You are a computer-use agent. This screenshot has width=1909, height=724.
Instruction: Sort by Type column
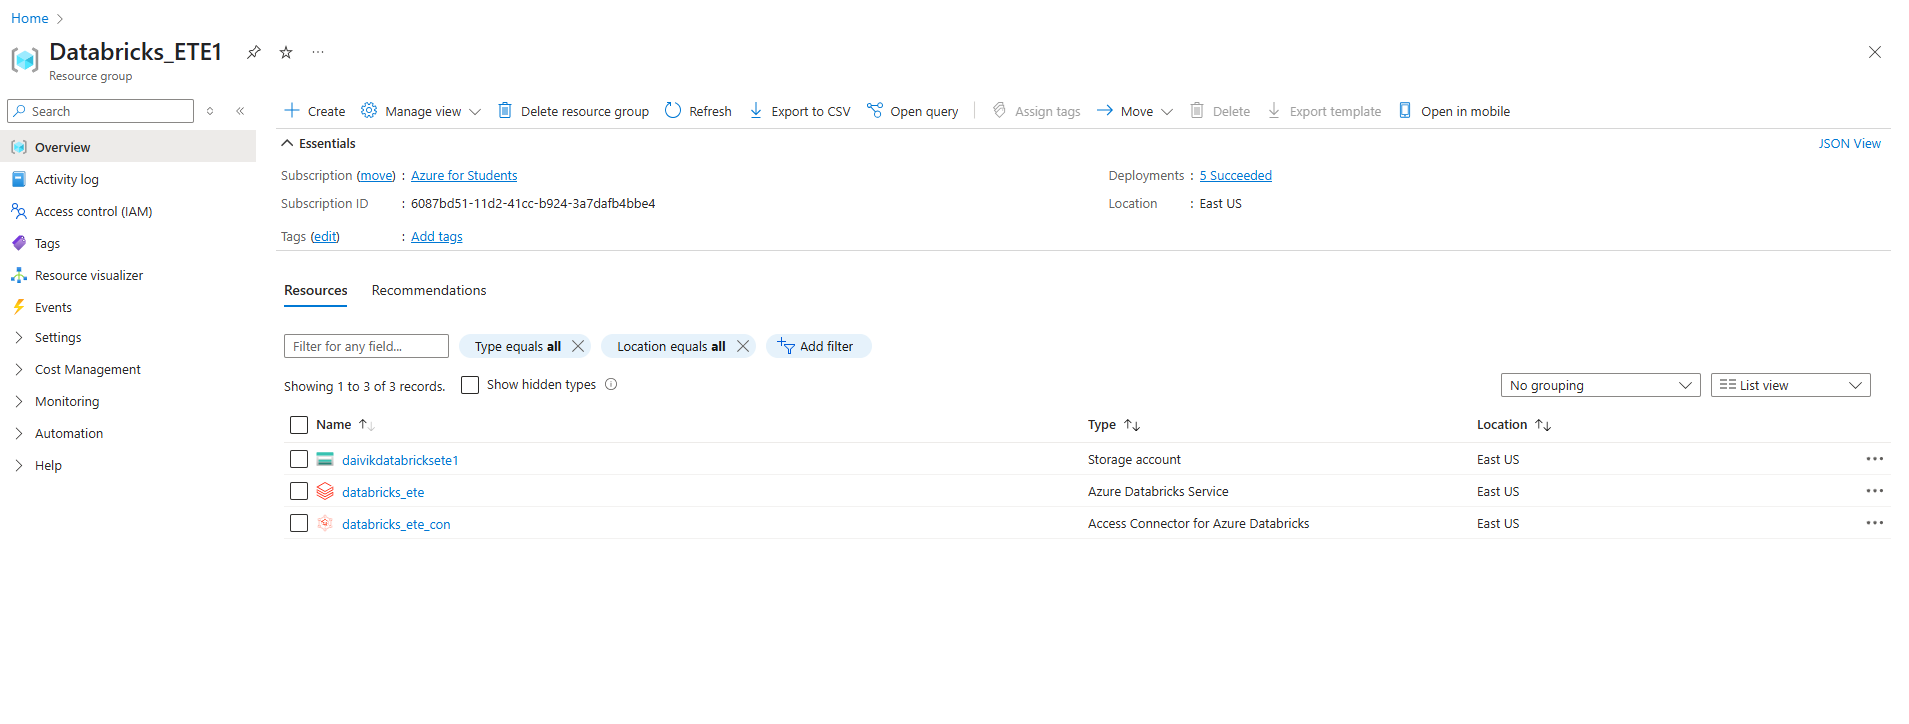click(1113, 425)
